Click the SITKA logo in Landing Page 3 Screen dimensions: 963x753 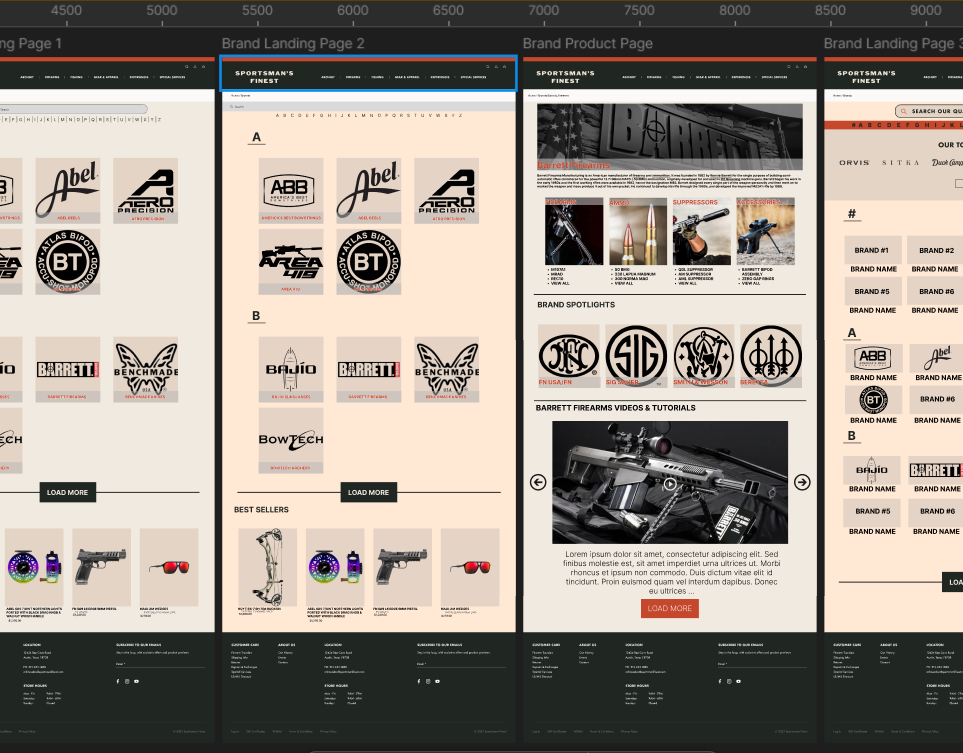pos(900,163)
